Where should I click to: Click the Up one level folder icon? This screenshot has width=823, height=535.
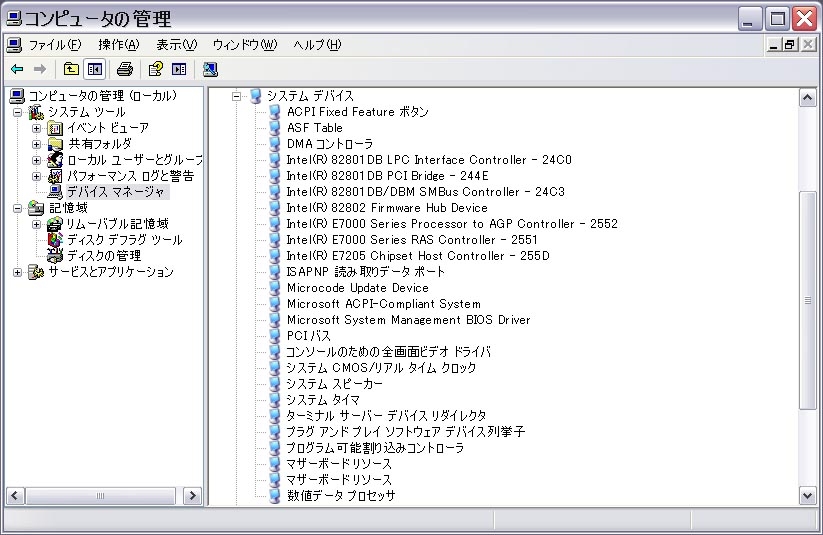click(x=71, y=69)
